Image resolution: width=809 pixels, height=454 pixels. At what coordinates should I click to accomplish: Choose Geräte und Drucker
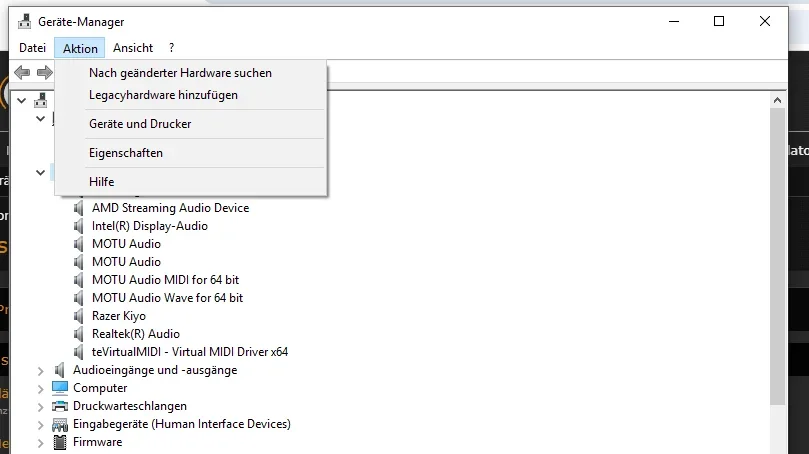pyautogui.click(x=191, y=124)
